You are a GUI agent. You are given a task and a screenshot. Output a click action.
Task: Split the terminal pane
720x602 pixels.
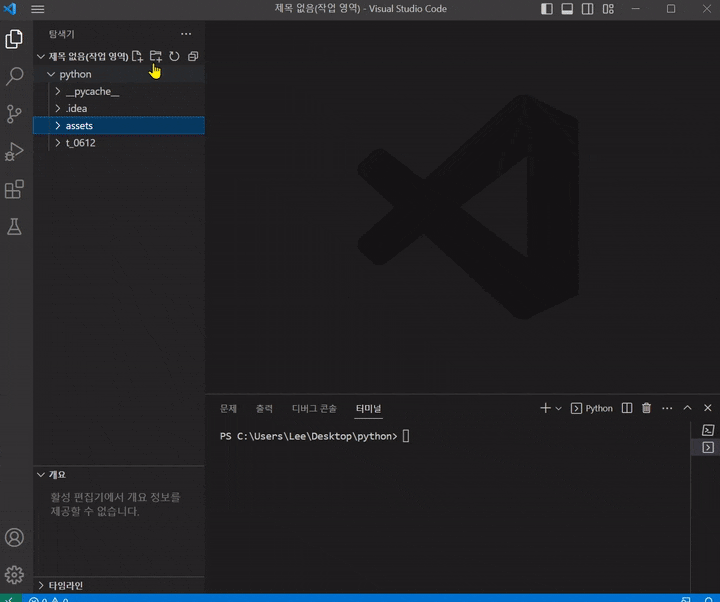point(627,408)
